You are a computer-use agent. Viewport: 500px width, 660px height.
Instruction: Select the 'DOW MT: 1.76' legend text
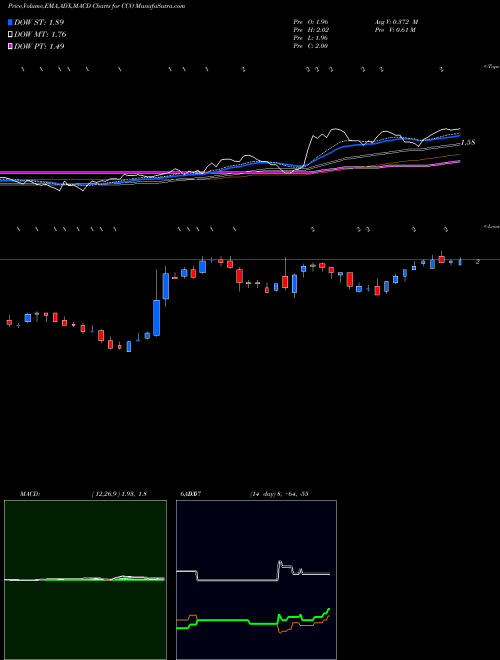40,35
